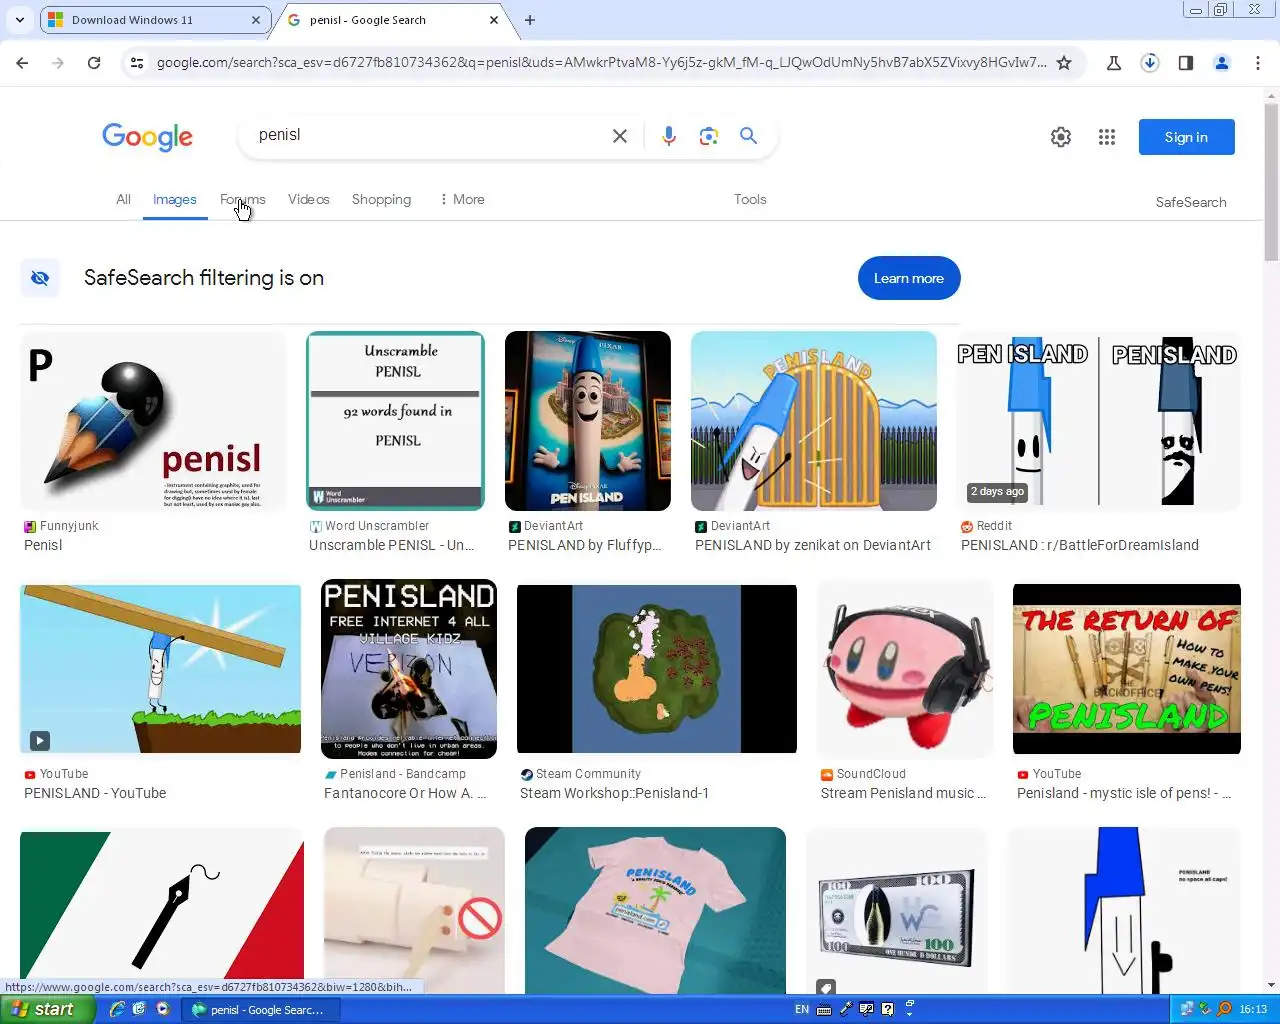Expand the More search options menu
The image size is (1280, 1024).
click(x=462, y=199)
